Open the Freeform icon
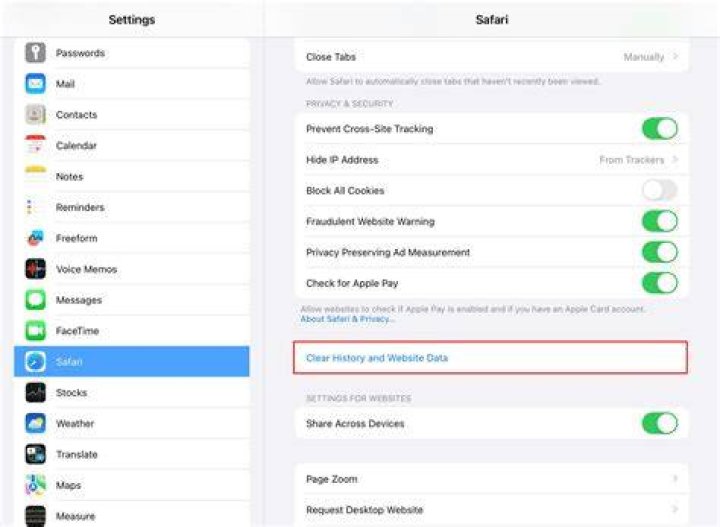The image size is (720, 527). pos(35,238)
